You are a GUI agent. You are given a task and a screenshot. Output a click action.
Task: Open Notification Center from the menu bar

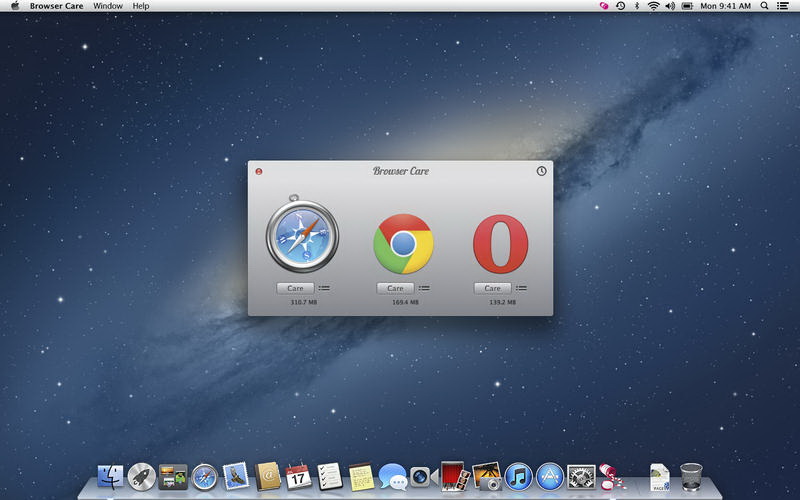tap(782, 6)
